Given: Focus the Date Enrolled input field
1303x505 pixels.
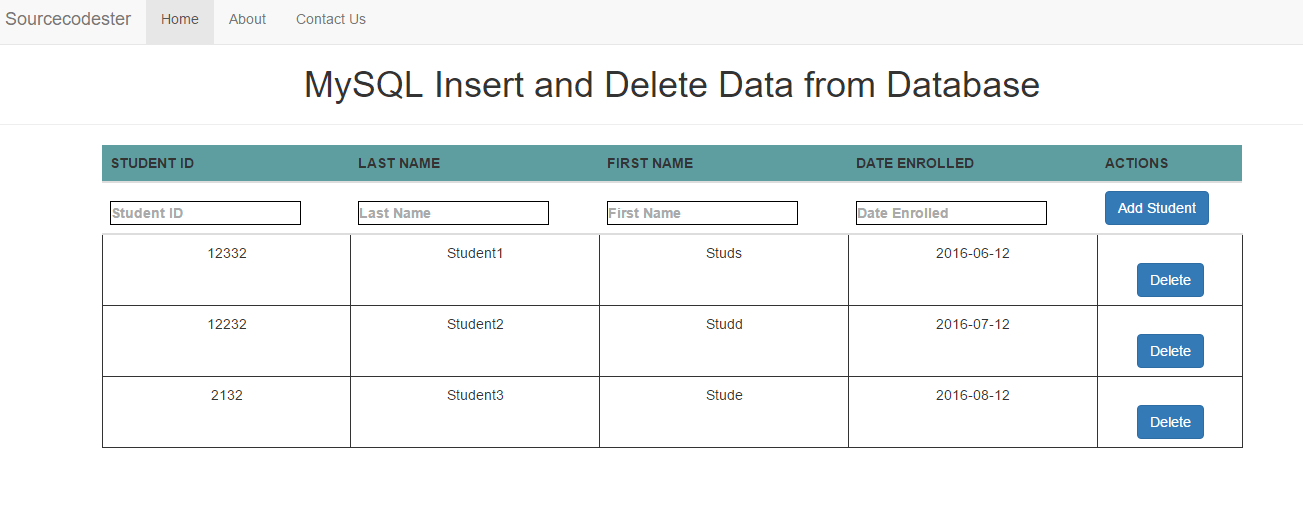Looking at the screenshot, I should (951, 213).
